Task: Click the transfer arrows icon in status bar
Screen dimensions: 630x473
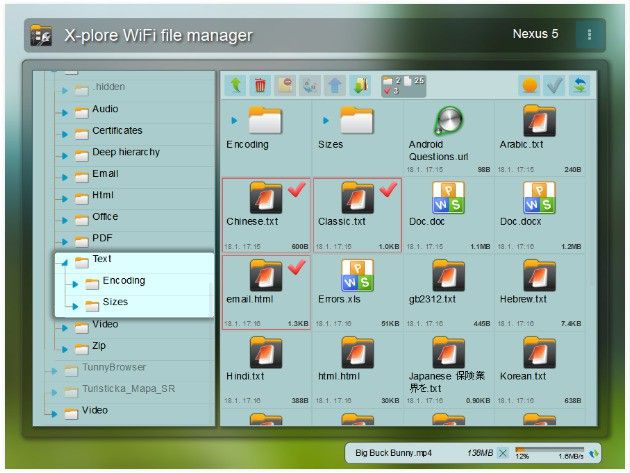Action: (593, 454)
